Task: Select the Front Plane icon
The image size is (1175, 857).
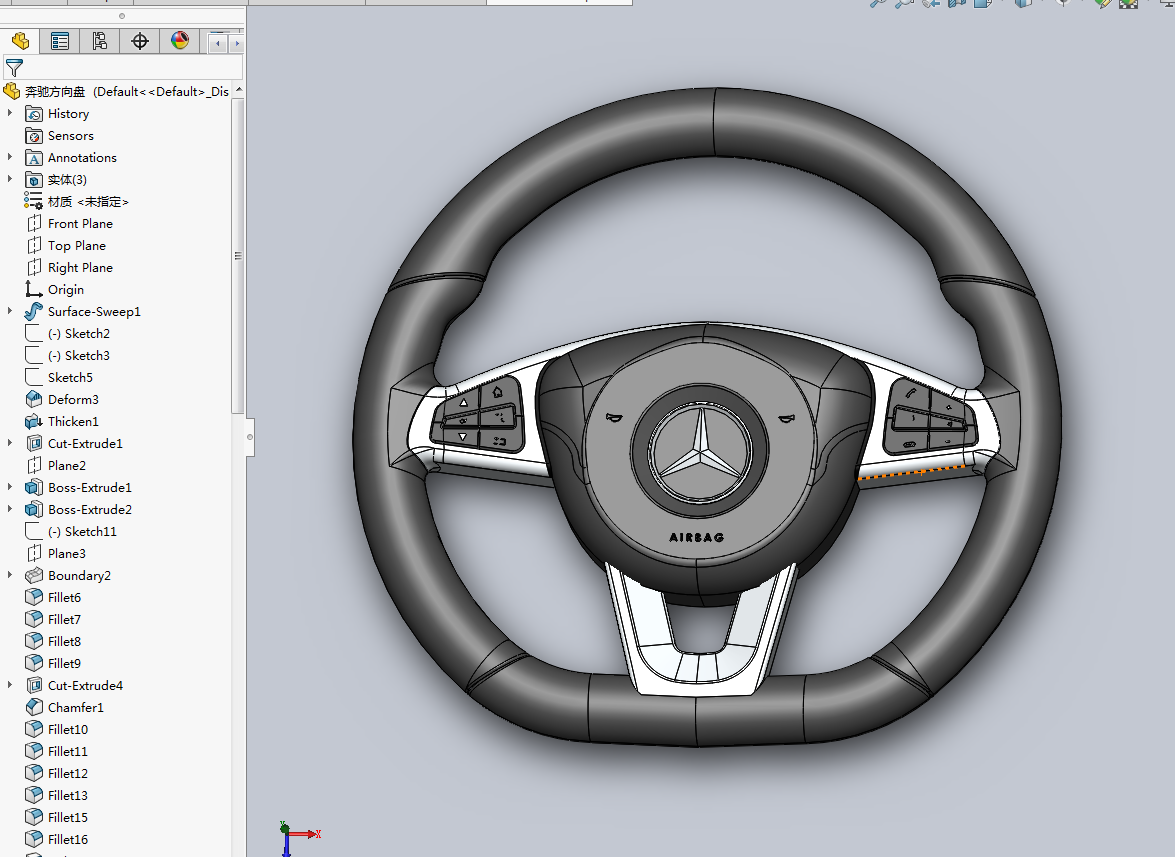Action: click(x=34, y=223)
